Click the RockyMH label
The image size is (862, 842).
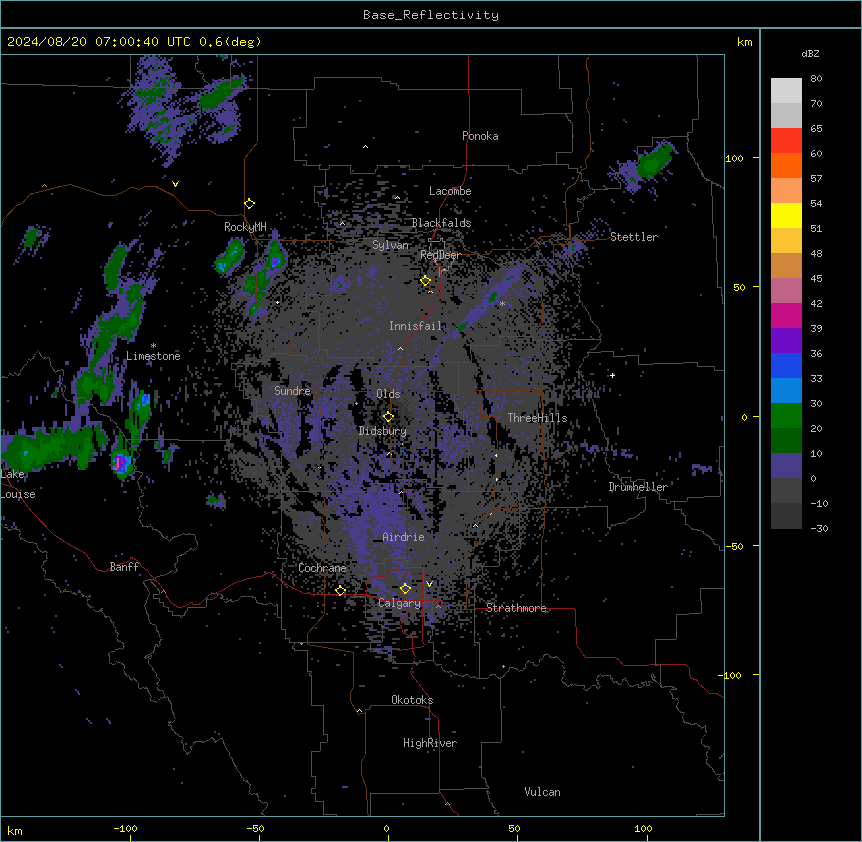click(245, 227)
